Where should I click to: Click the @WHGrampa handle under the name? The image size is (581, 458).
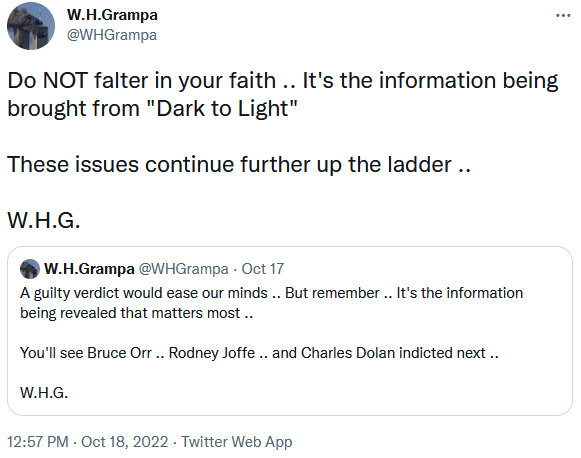[x=112, y=35]
